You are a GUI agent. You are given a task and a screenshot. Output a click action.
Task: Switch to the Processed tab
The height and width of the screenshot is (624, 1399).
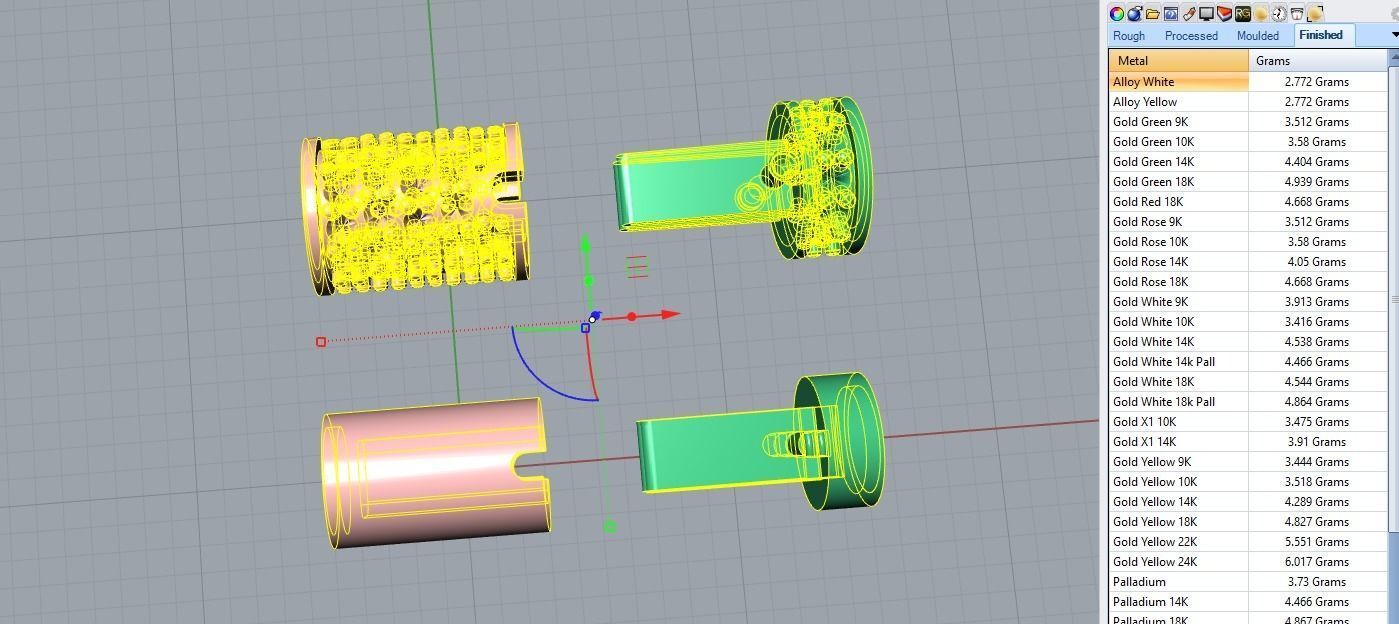click(1191, 36)
